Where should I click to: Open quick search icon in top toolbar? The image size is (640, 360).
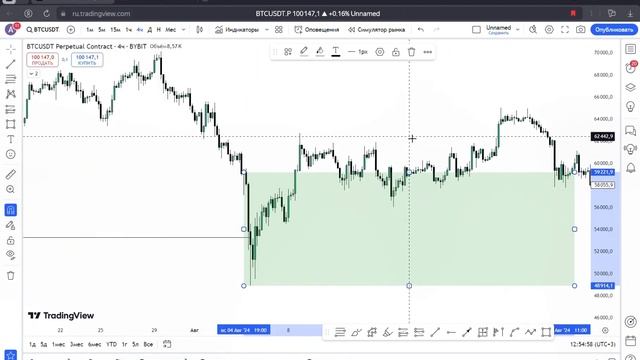pos(533,29)
